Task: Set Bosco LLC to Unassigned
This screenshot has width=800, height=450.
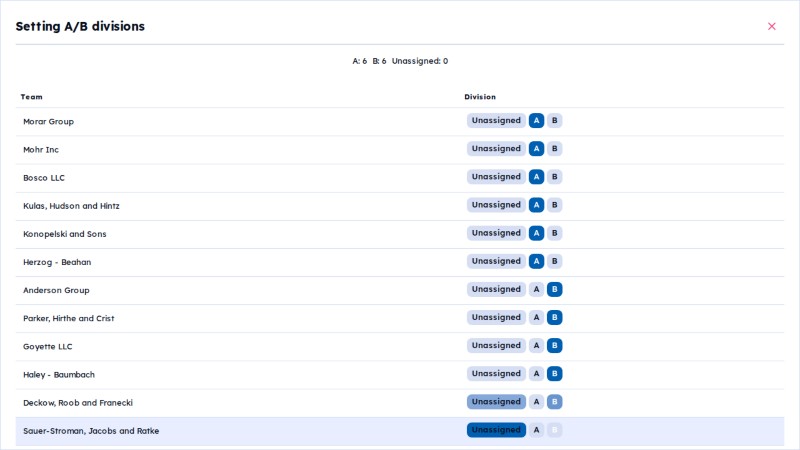Action: click(496, 177)
